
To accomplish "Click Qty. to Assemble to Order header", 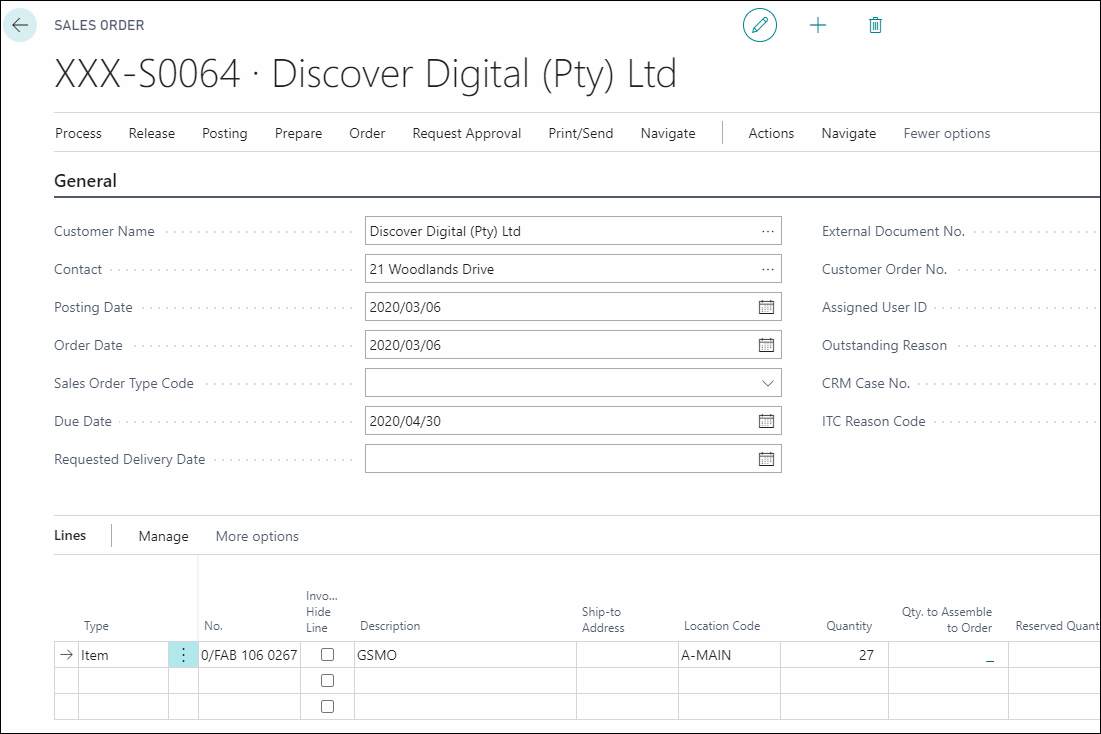I will tap(947, 620).
